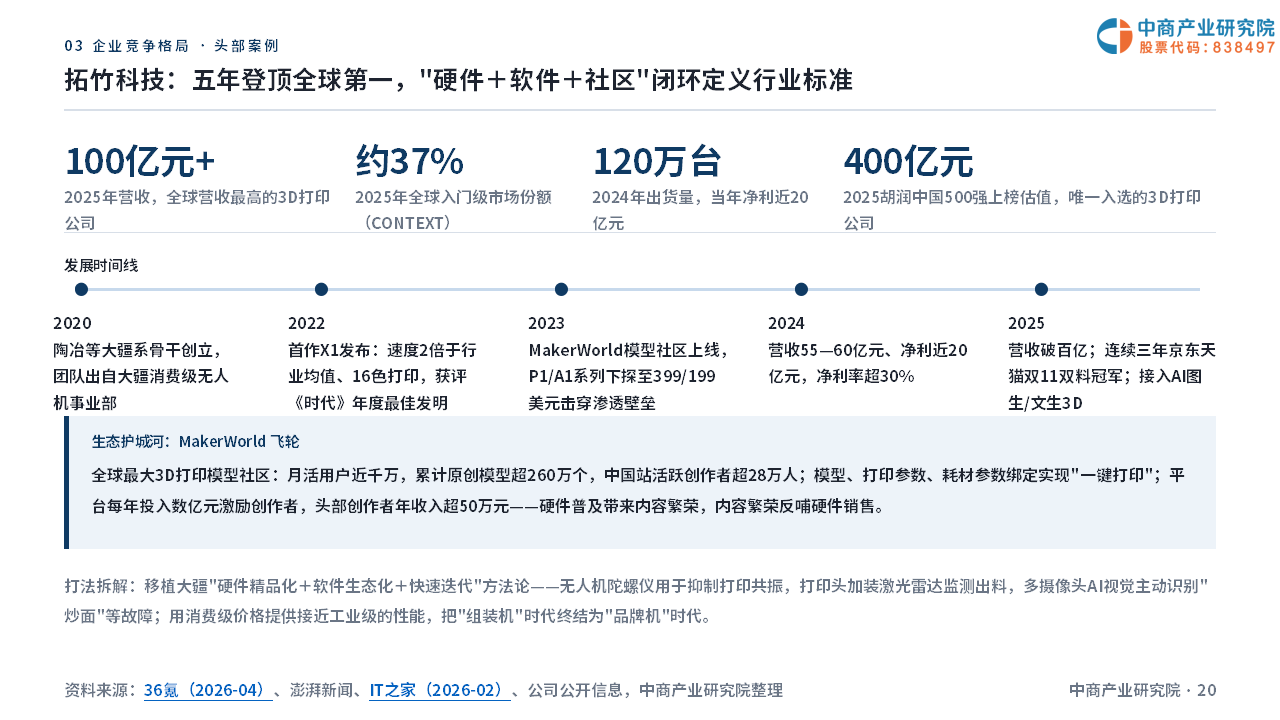1280x720 pixels.
Task: Click the section label 03 企业竞争格局 · 头部案例
Action: tap(171, 46)
